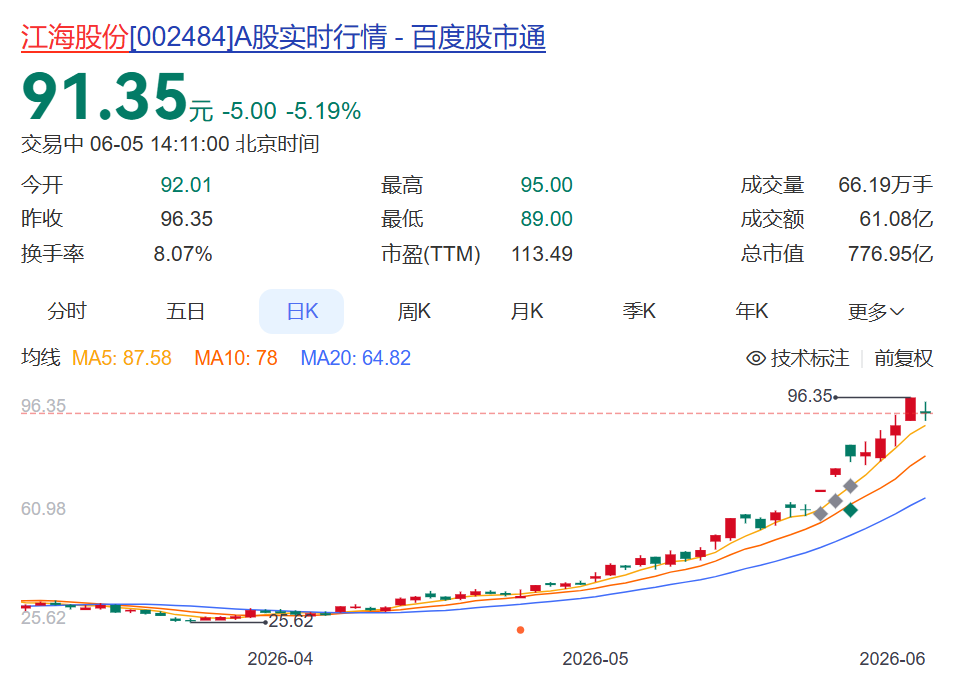
Task: Toggle the 技术标注 eye icon
Action: coord(756,358)
